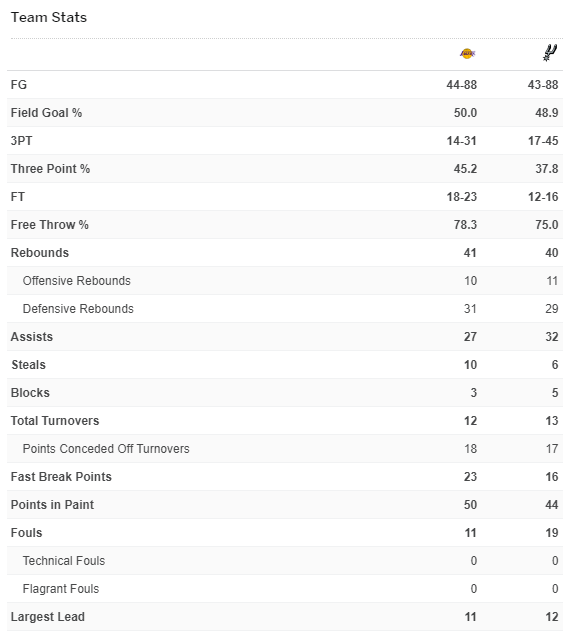
Task: Select the Total Turnovers row label
Action: click(55, 421)
